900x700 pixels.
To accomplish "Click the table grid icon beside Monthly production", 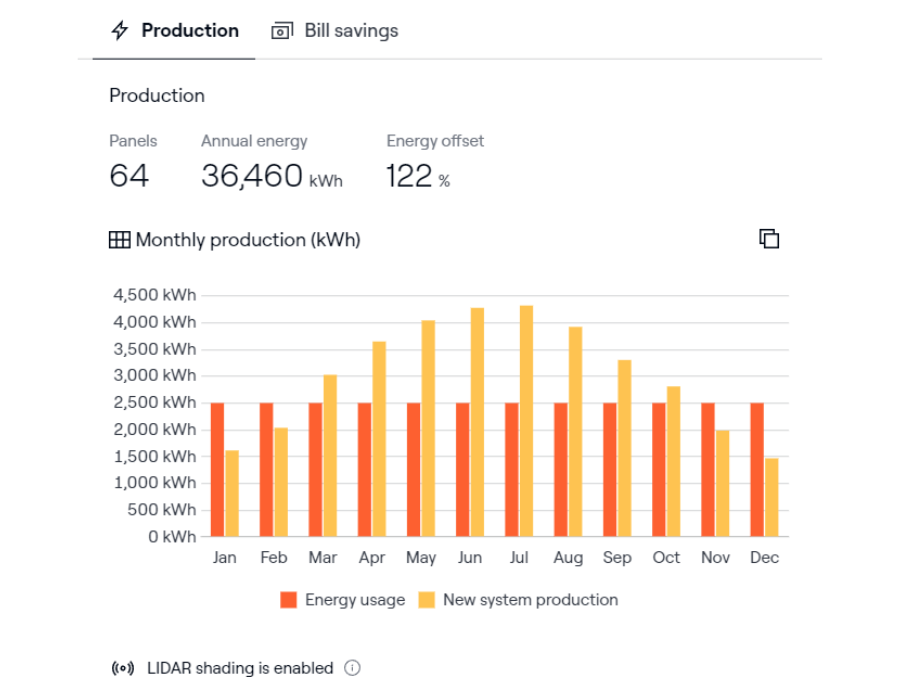I will [119, 240].
